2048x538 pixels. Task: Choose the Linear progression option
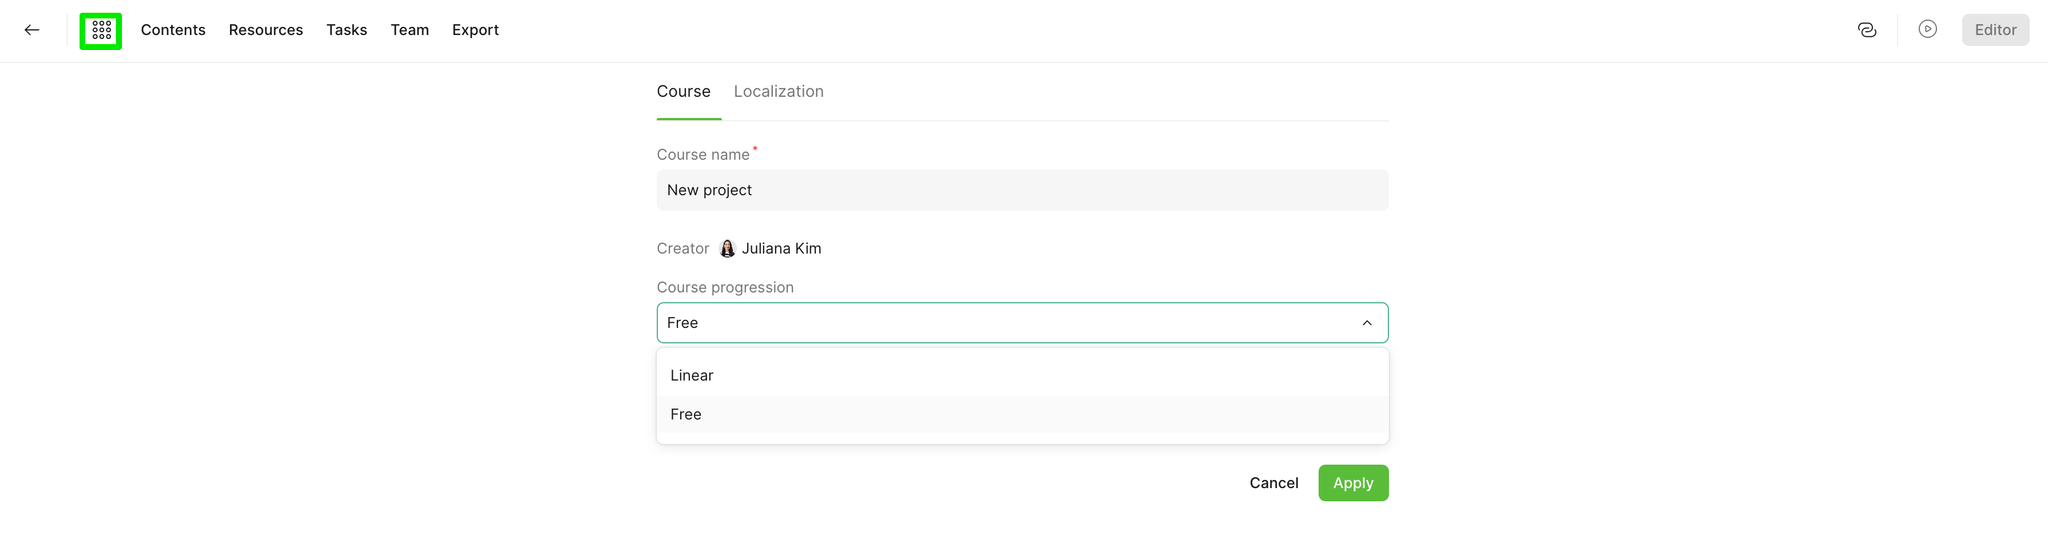(1022, 375)
